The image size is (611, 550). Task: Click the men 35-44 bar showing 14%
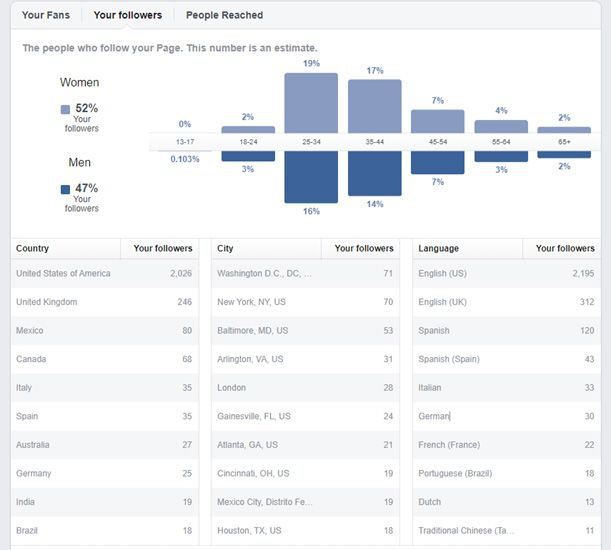tap(374, 173)
